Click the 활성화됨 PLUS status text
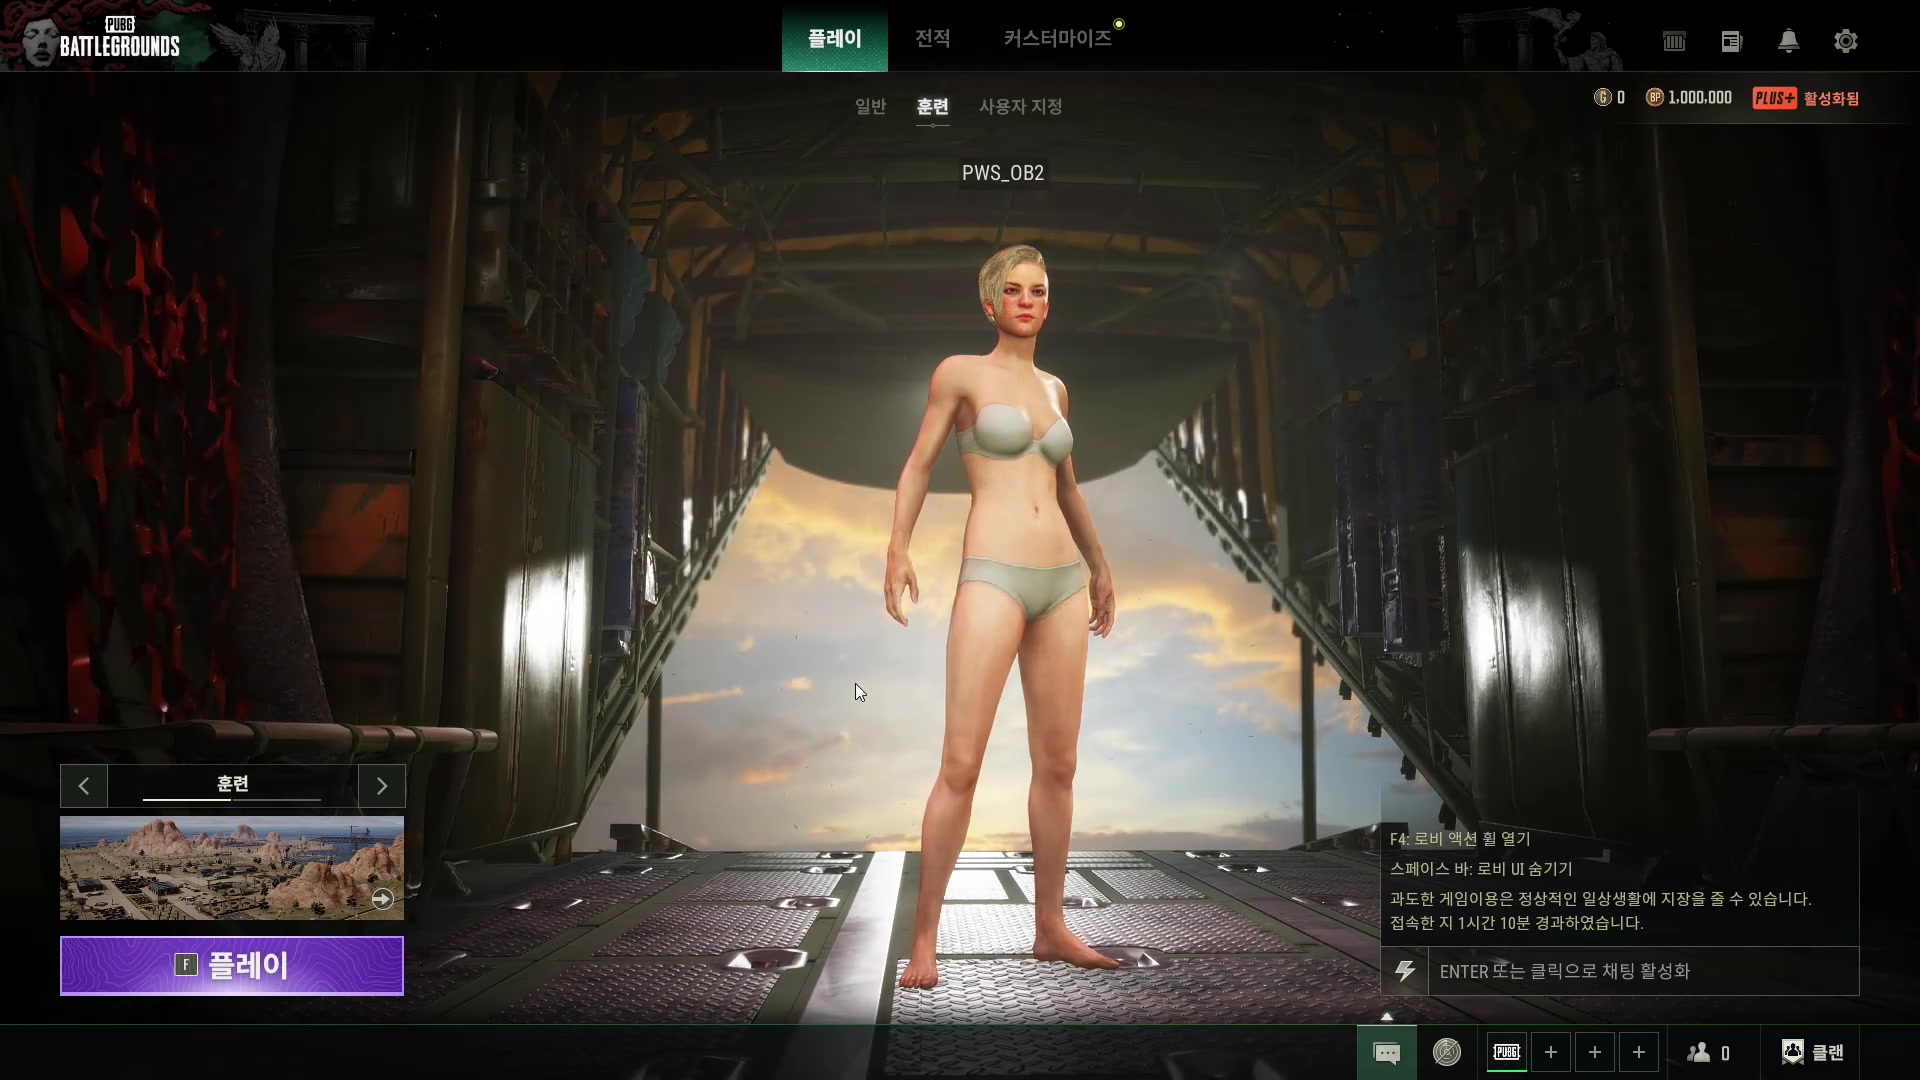 (x=1831, y=98)
